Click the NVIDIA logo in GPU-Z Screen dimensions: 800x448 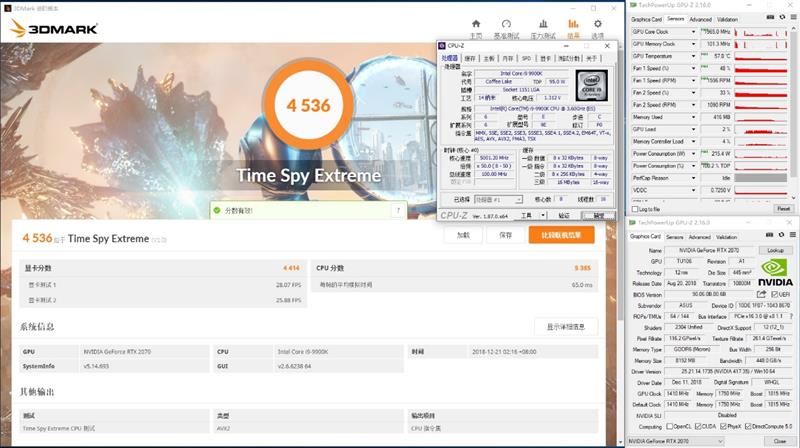775,272
